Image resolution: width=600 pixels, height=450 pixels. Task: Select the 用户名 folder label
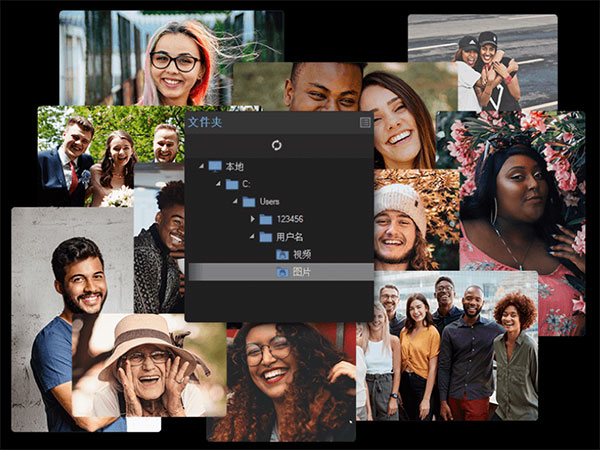pos(290,237)
